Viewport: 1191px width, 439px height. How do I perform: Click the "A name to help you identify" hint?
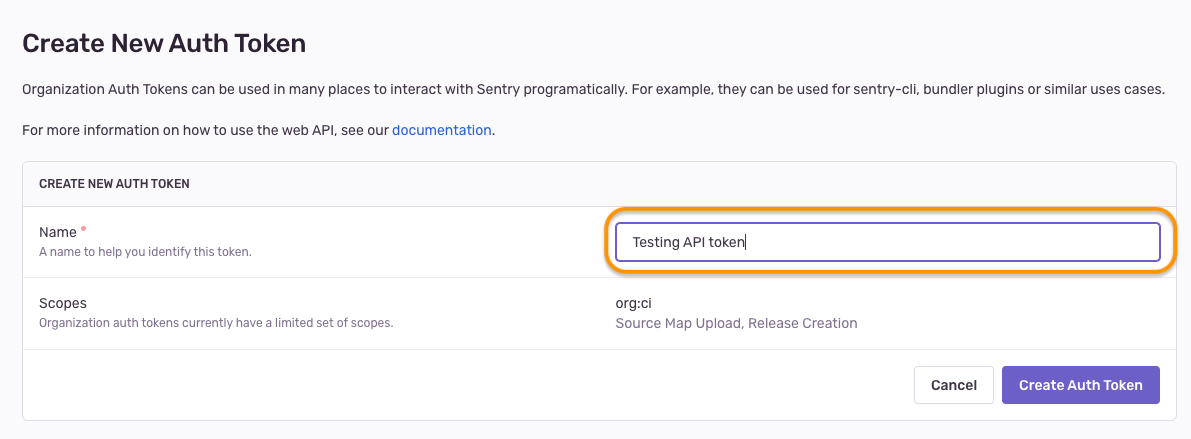click(x=145, y=252)
